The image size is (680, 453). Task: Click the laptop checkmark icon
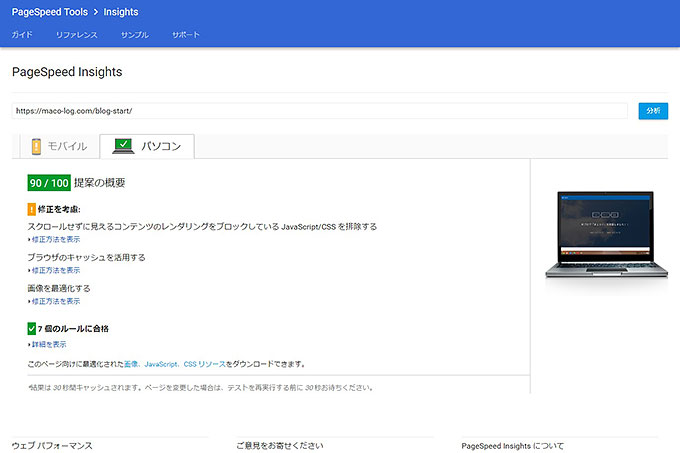click(x=123, y=146)
